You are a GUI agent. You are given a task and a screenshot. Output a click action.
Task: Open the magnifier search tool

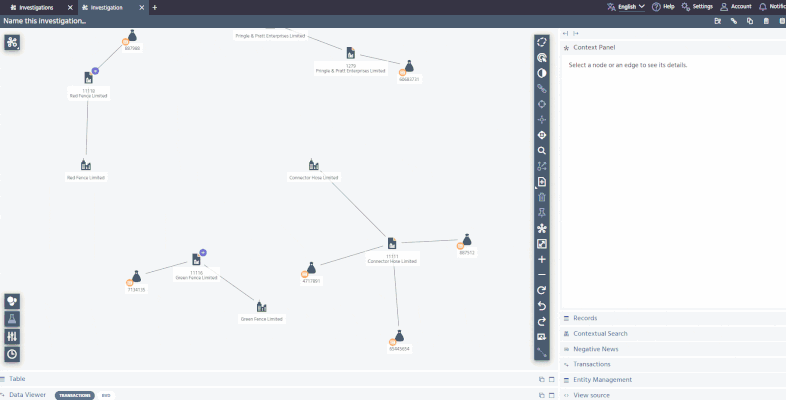click(x=541, y=151)
